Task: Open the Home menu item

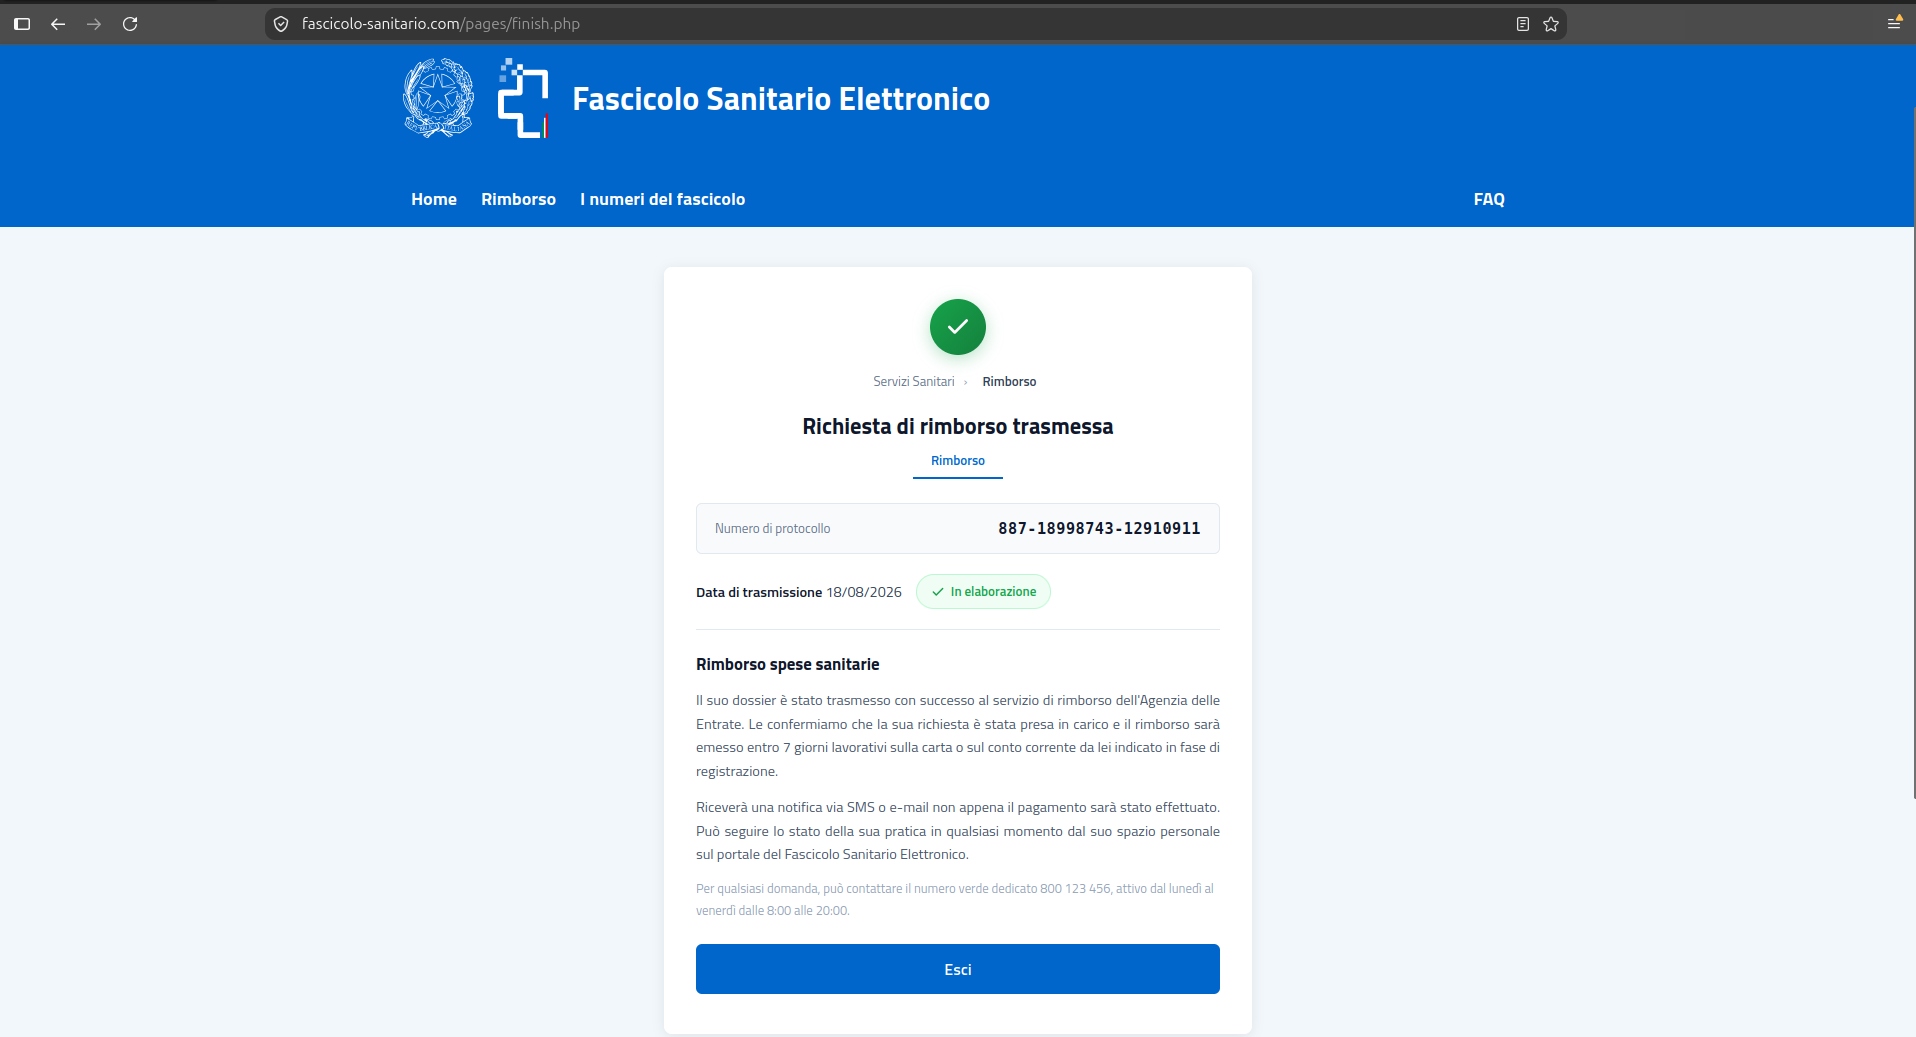Action: click(434, 199)
